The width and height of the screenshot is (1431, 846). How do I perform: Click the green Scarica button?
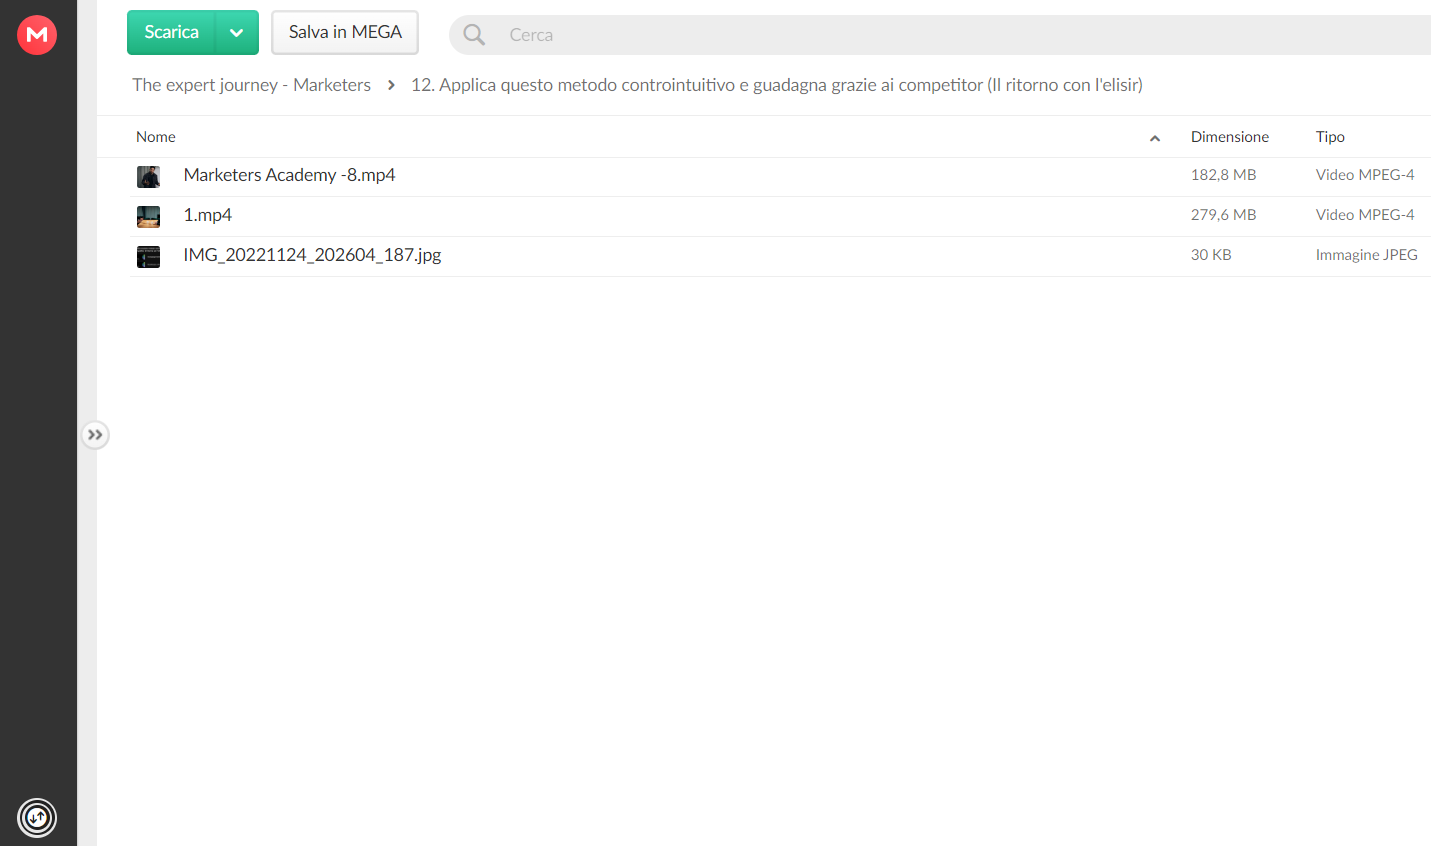[x=171, y=33]
